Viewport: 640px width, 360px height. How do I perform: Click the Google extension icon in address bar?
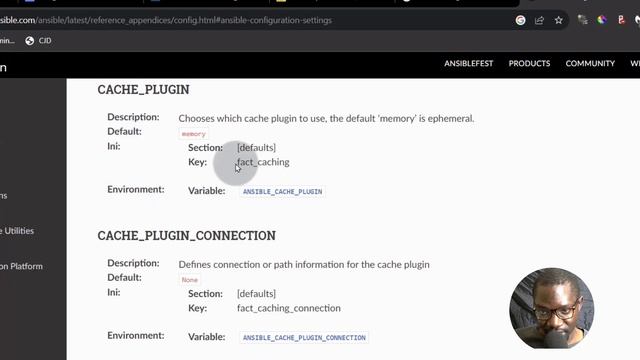[520, 20]
